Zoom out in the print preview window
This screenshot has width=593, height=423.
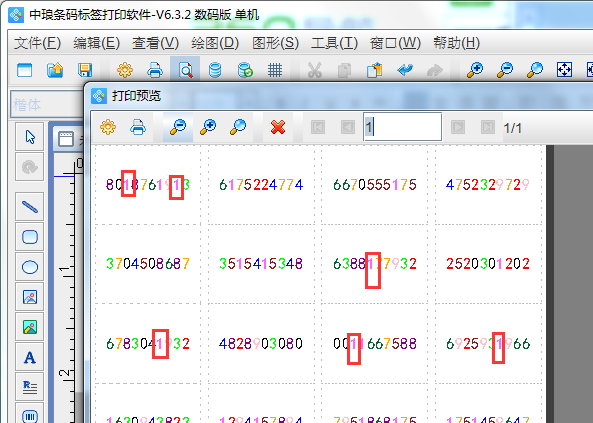tap(178, 127)
